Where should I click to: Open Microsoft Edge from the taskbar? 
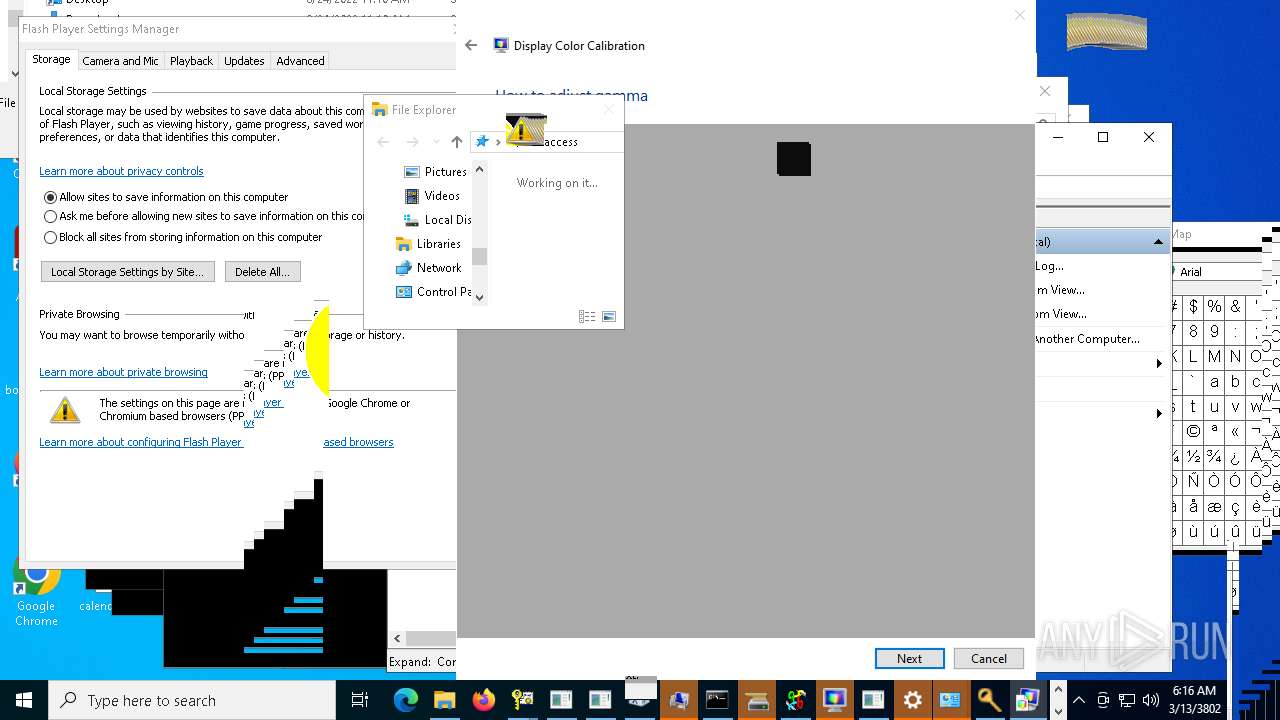point(405,700)
